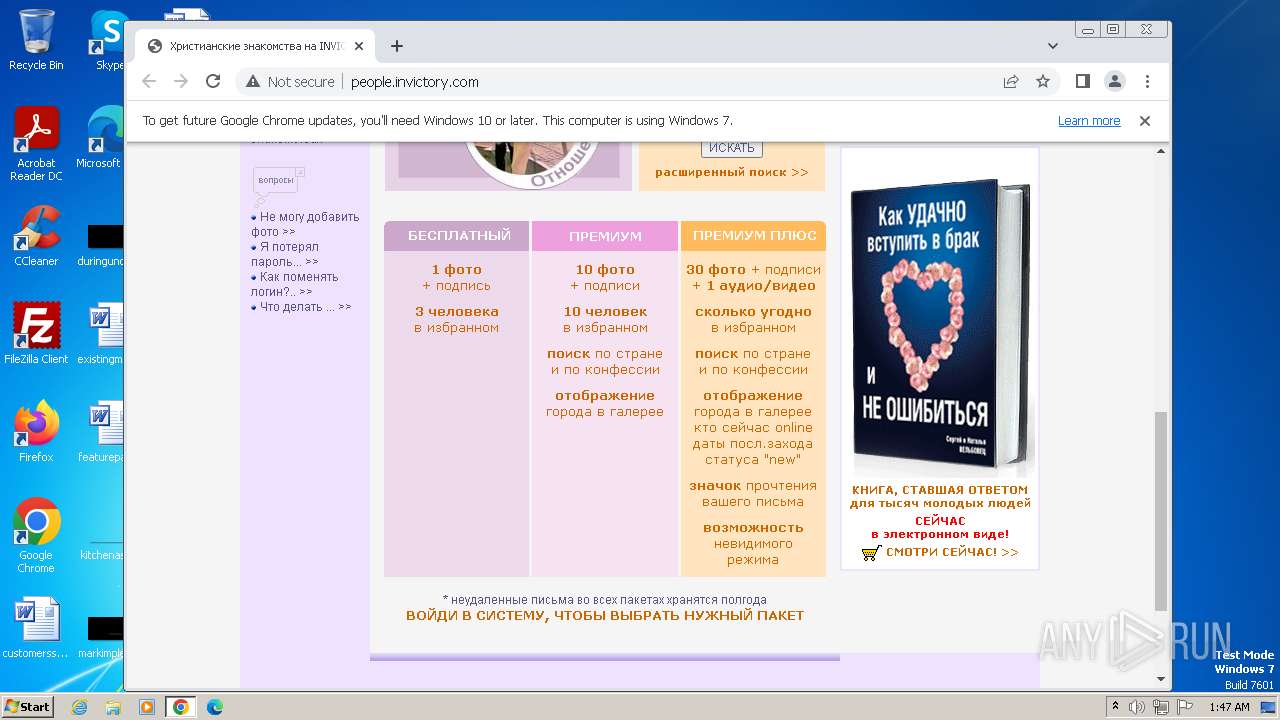Select the Христианские знакомства browser tab
Viewport: 1280px width, 720px height.
[256, 46]
